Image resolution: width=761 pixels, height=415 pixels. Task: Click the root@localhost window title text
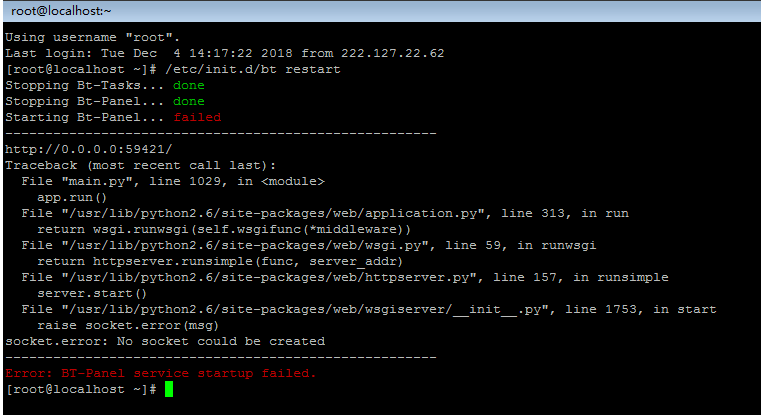pyautogui.click(x=61, y=11)
